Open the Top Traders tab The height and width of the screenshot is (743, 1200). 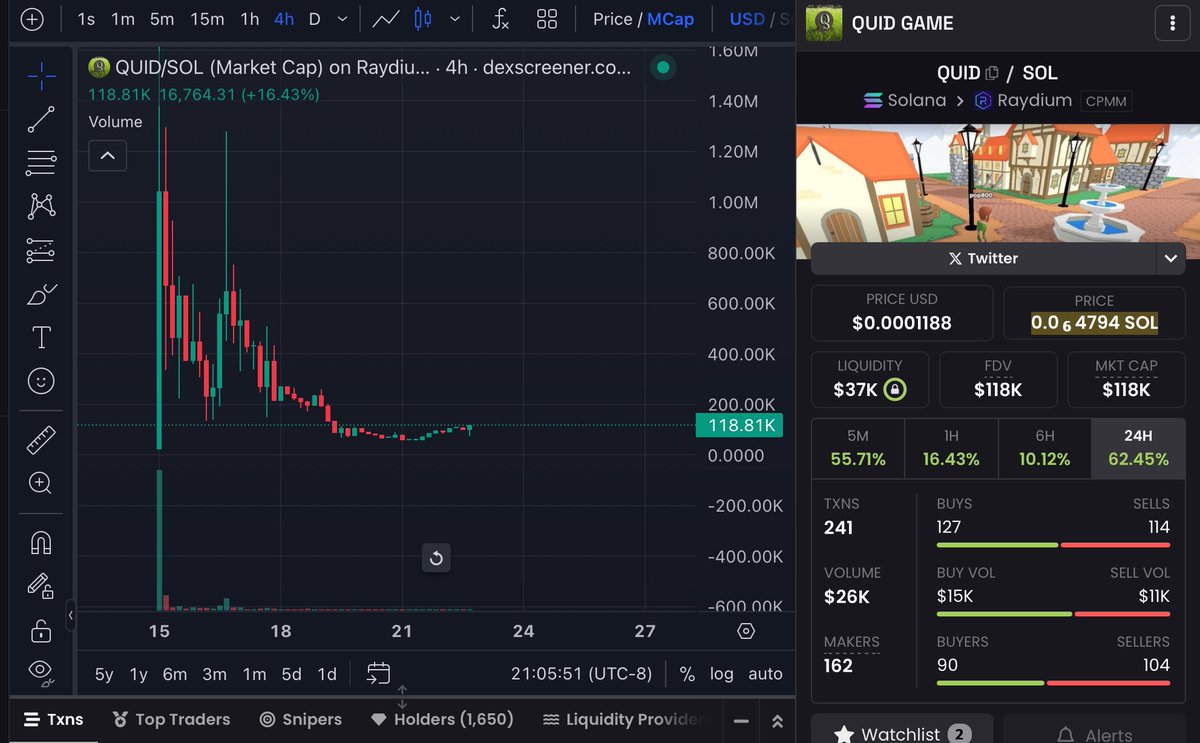tap(171, 719)
